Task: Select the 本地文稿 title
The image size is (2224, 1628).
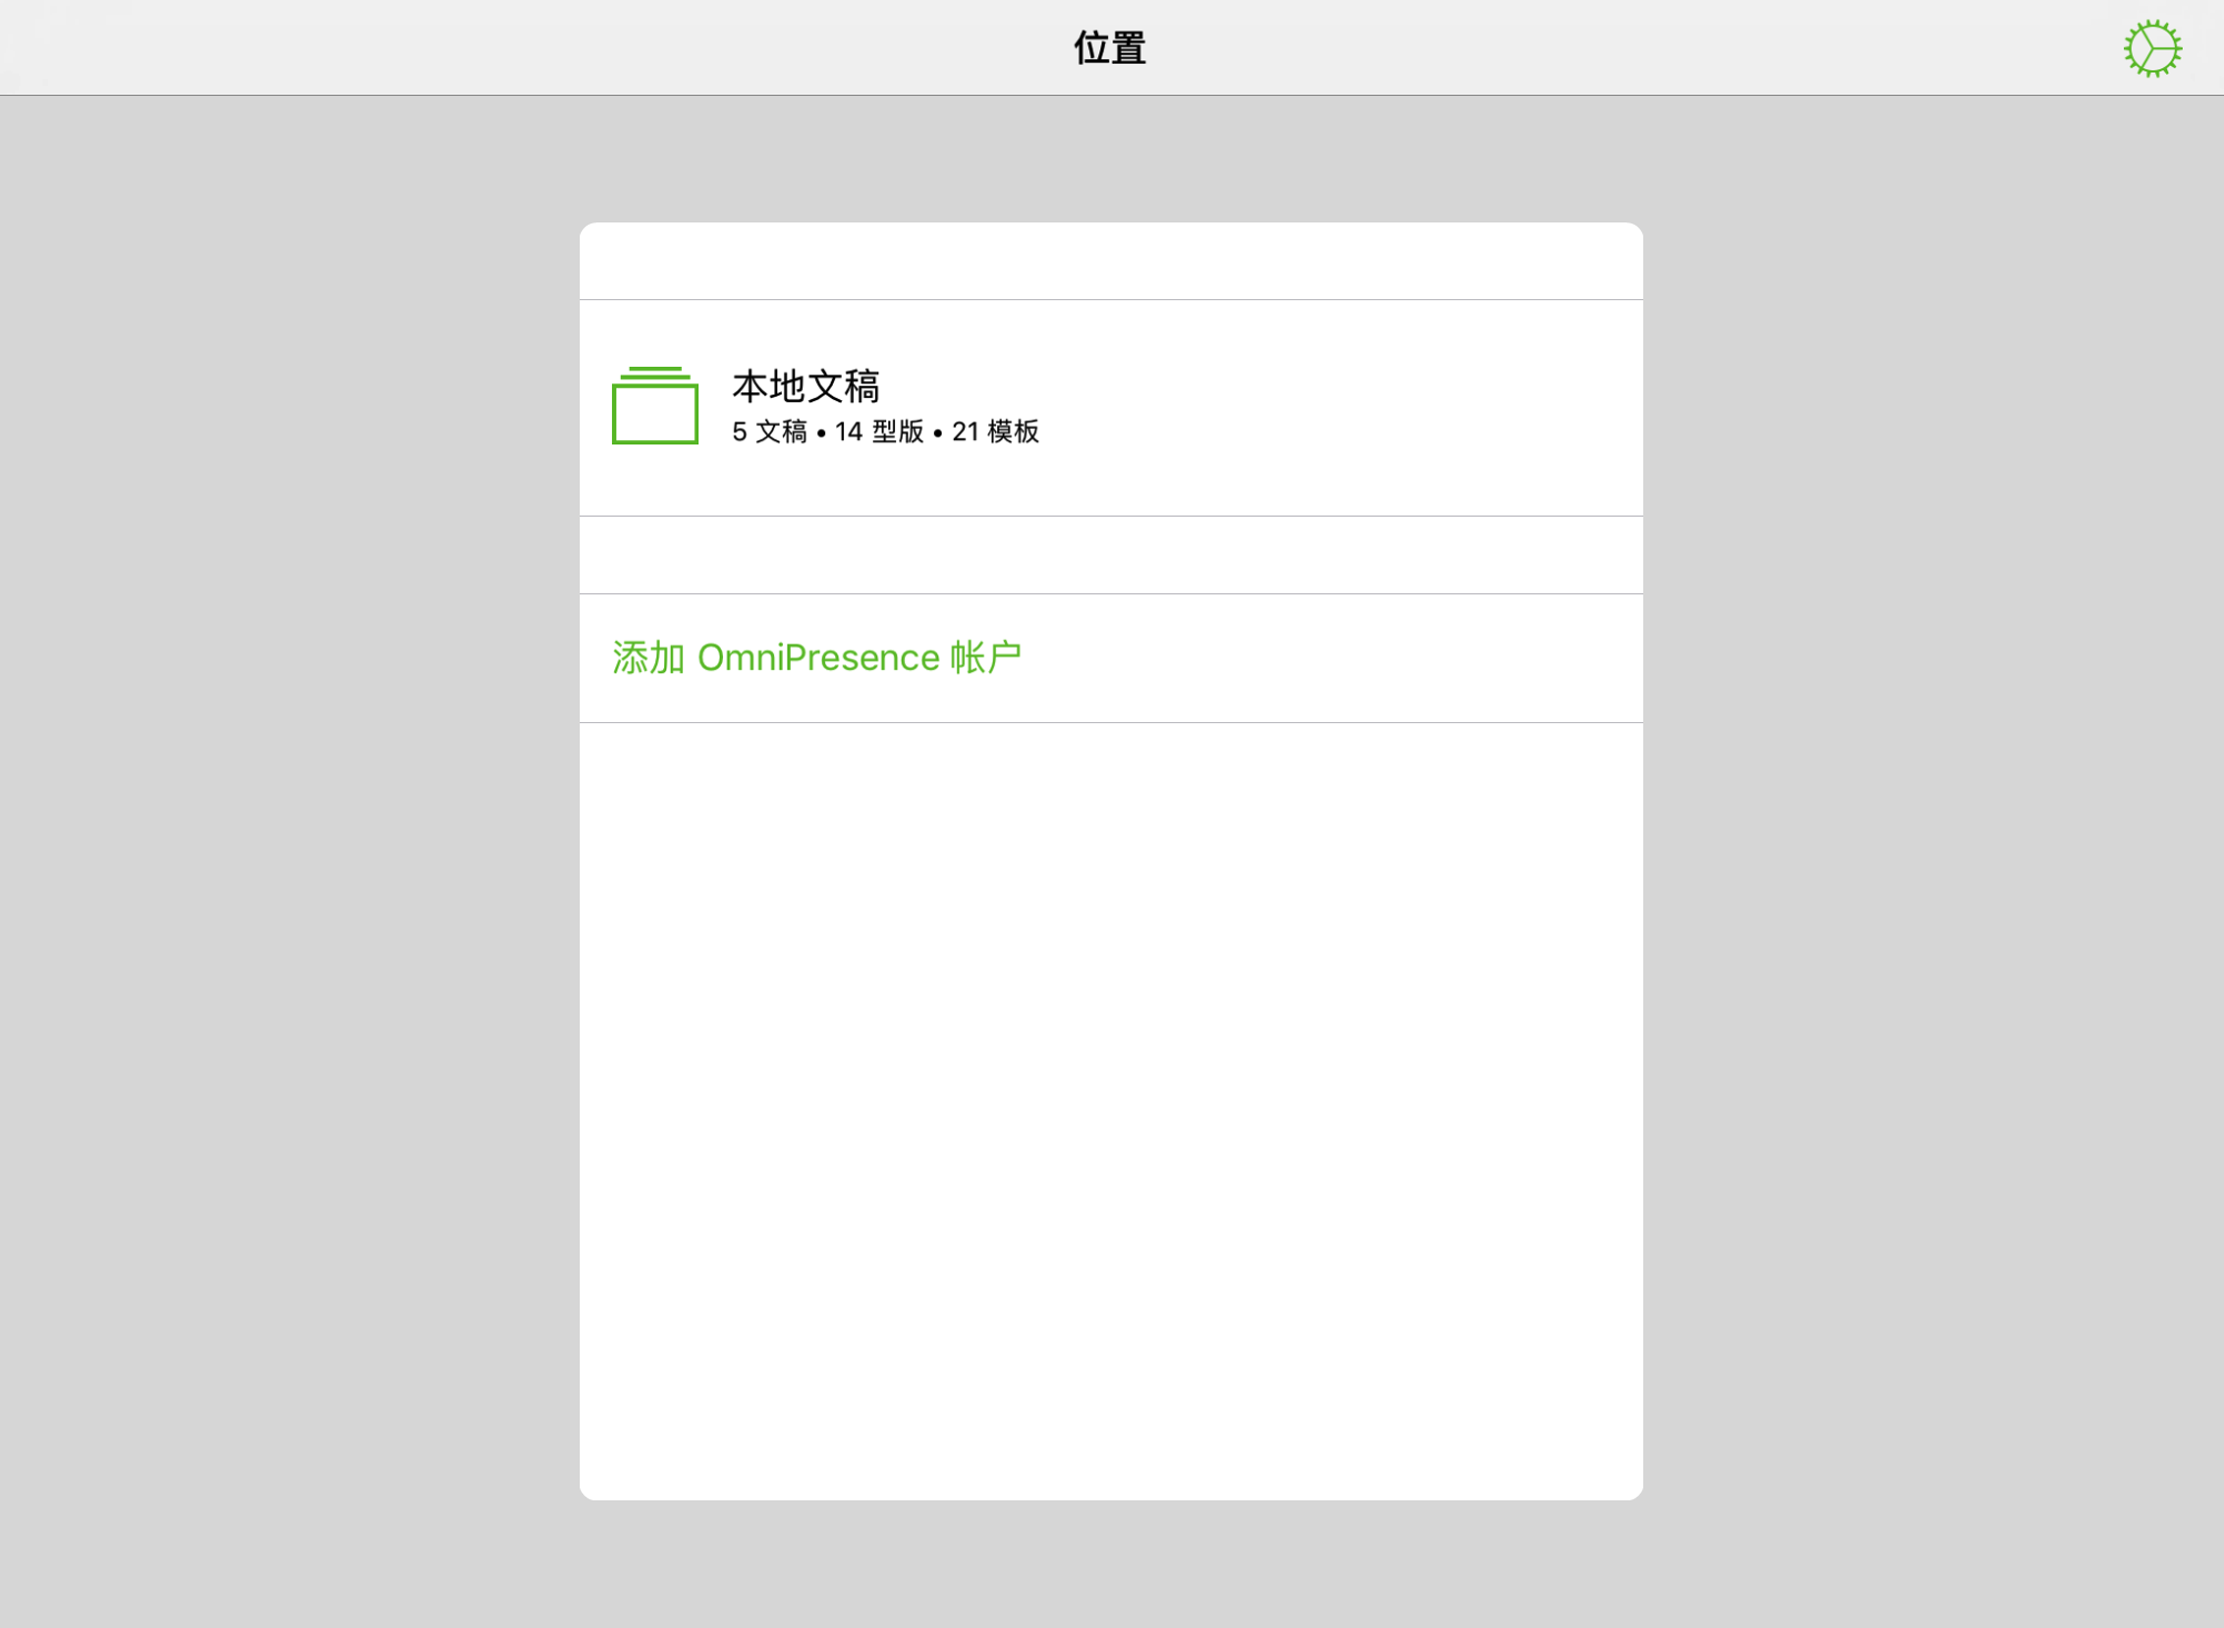Action: (806, 386)
